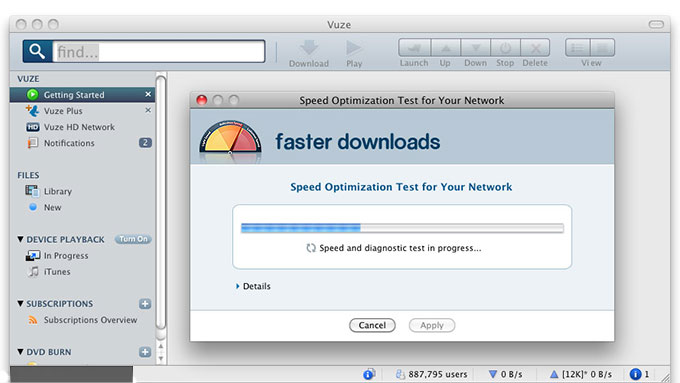
Task: Click the sidebar scroll up arrow
Action: pyautogui.click(x=161, y=346)
